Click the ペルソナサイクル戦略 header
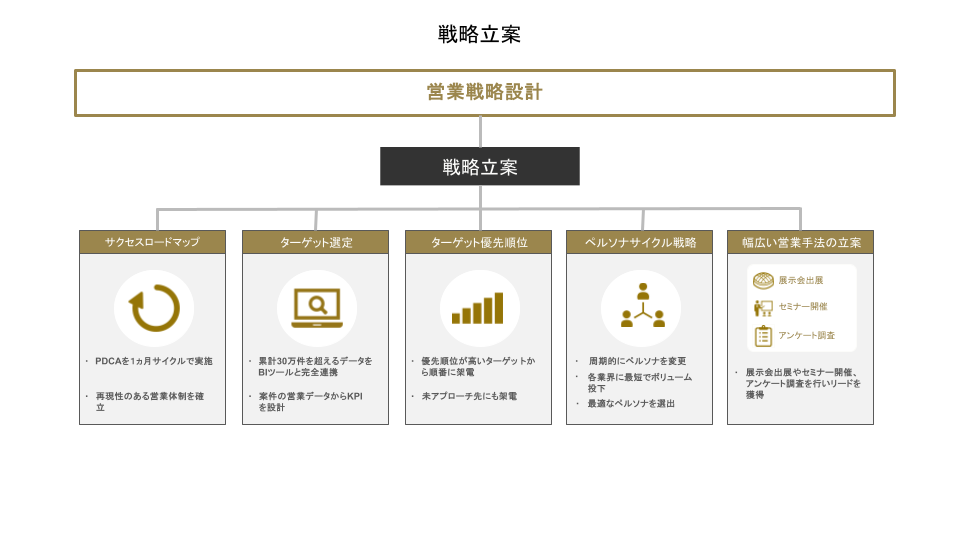Viewport: 960px width, 540px height. pos(640,242)
